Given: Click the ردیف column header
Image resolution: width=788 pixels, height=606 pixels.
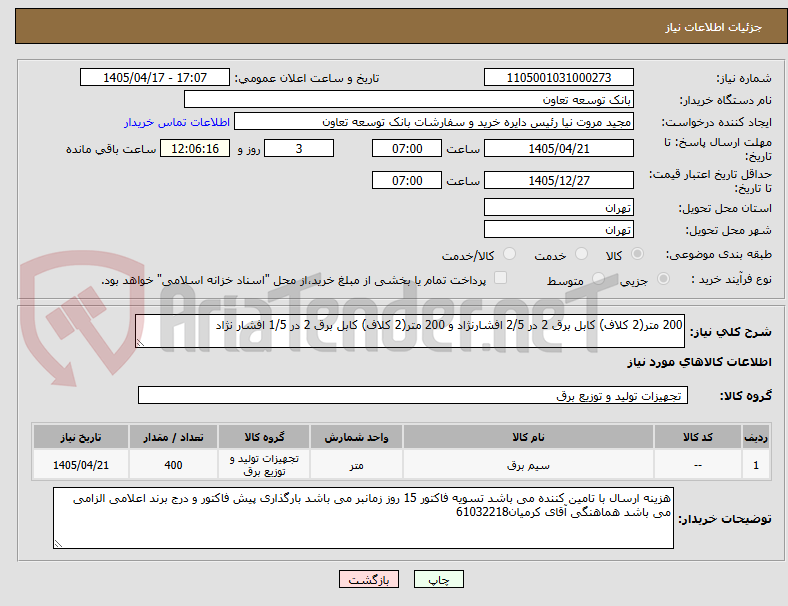Looking at the screenshot, I should (x=756, y=437).
